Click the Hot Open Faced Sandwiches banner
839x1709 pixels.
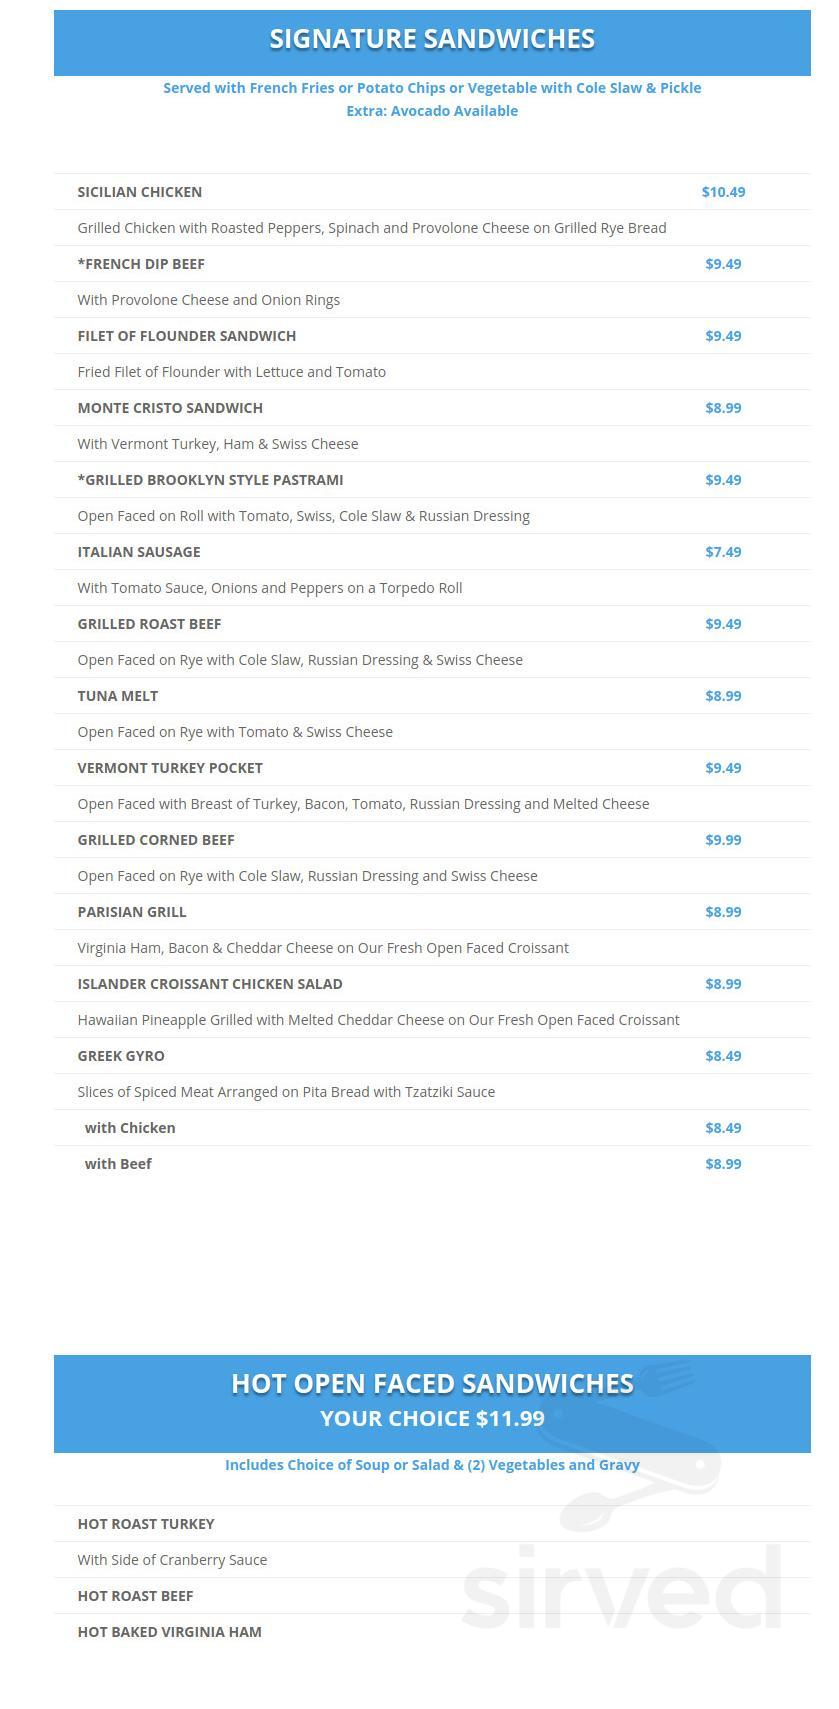tap(432, 1404)
